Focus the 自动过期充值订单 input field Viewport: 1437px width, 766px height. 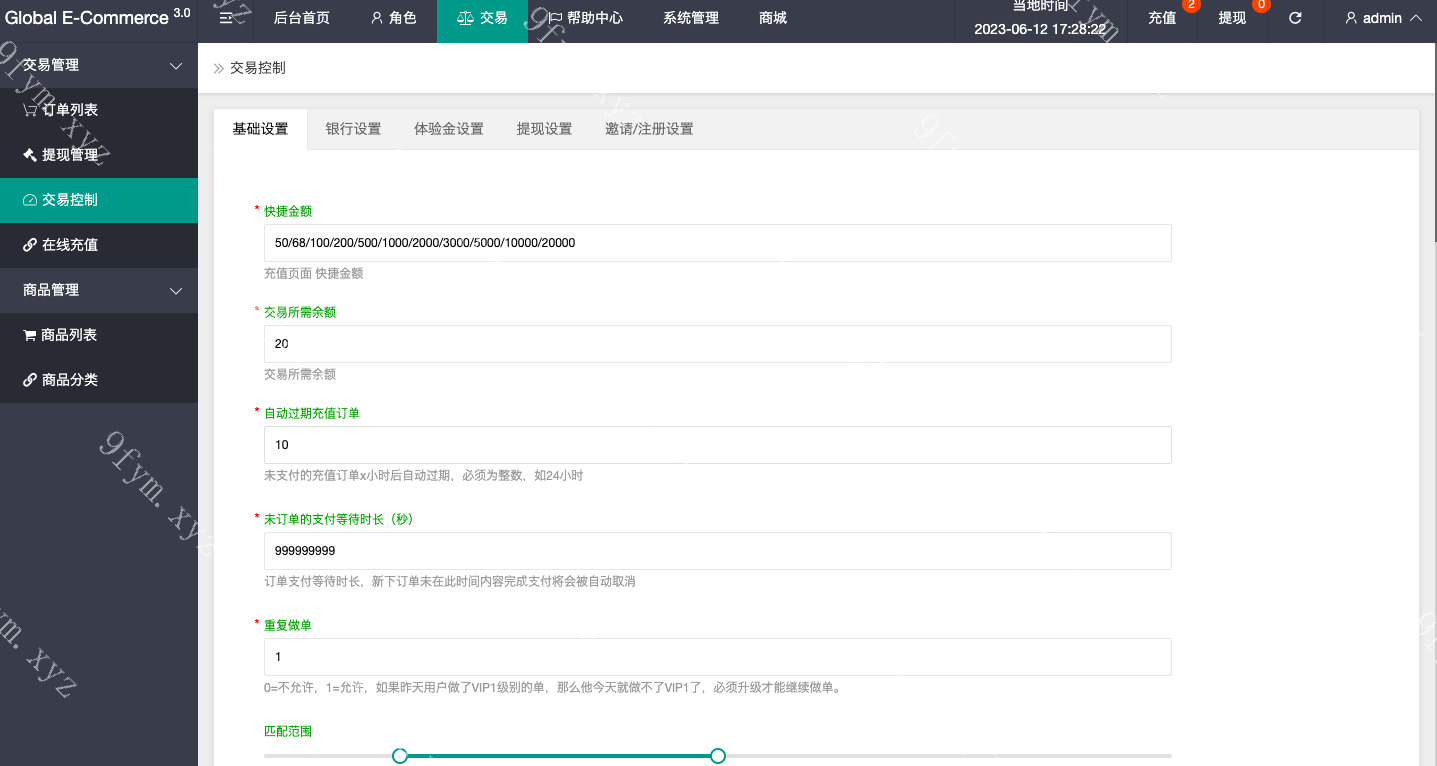(717, 445)
